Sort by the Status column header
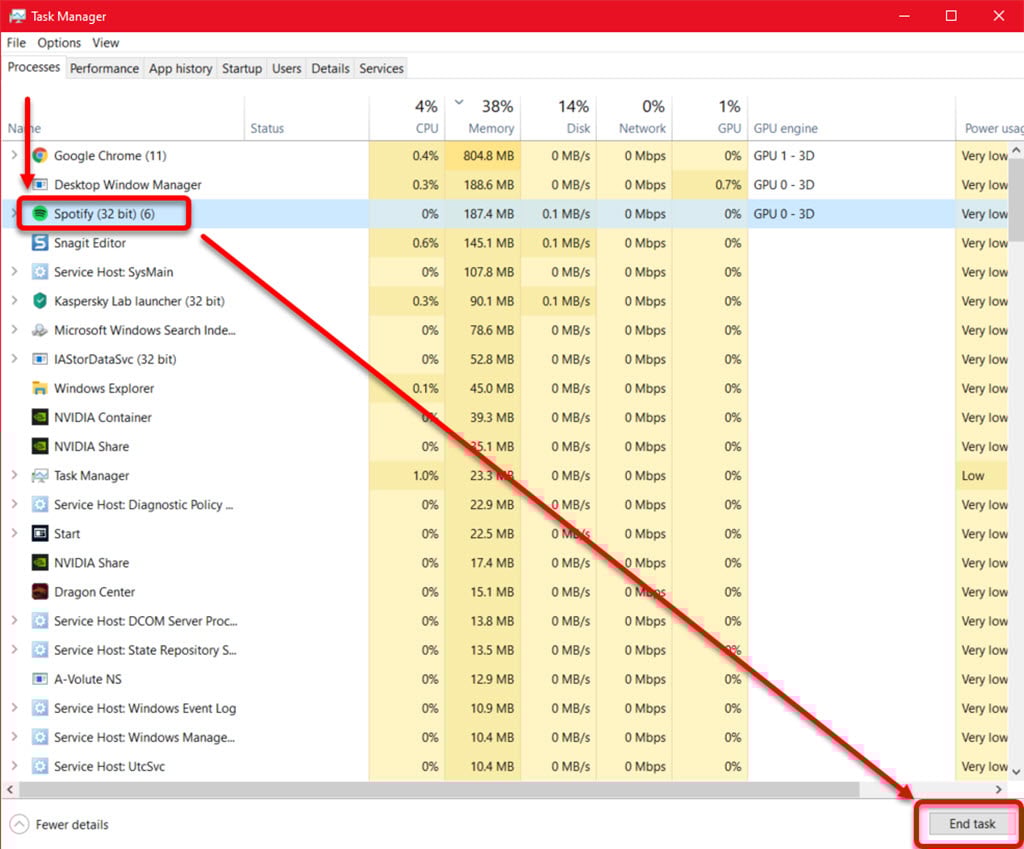Image resolution: width=1024 pixels, height=849 pixels. click(x=306, y=118)
